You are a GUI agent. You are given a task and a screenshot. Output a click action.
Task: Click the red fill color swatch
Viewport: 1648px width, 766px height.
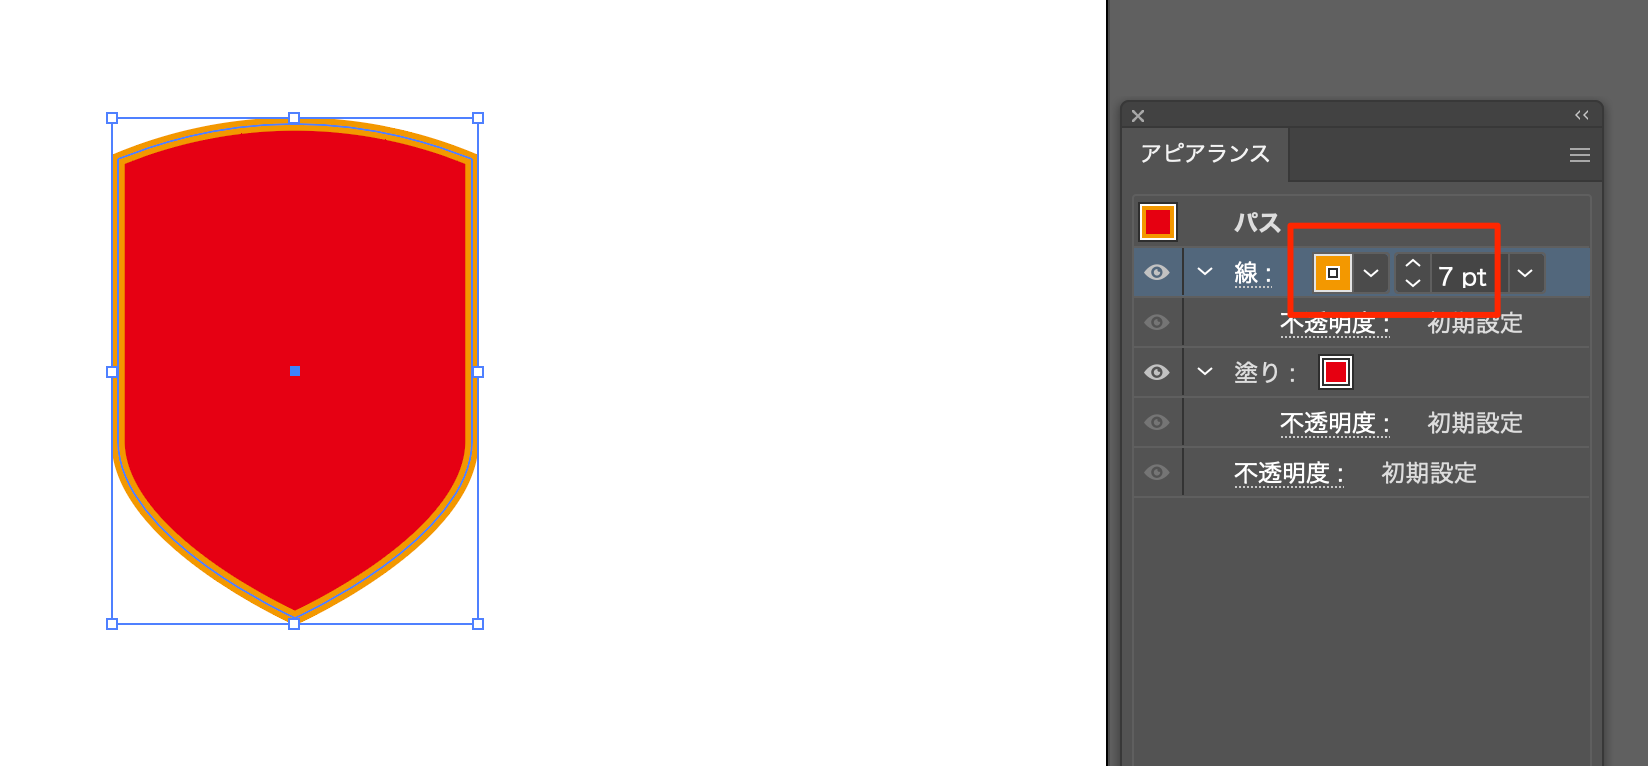coord(1336,372)
